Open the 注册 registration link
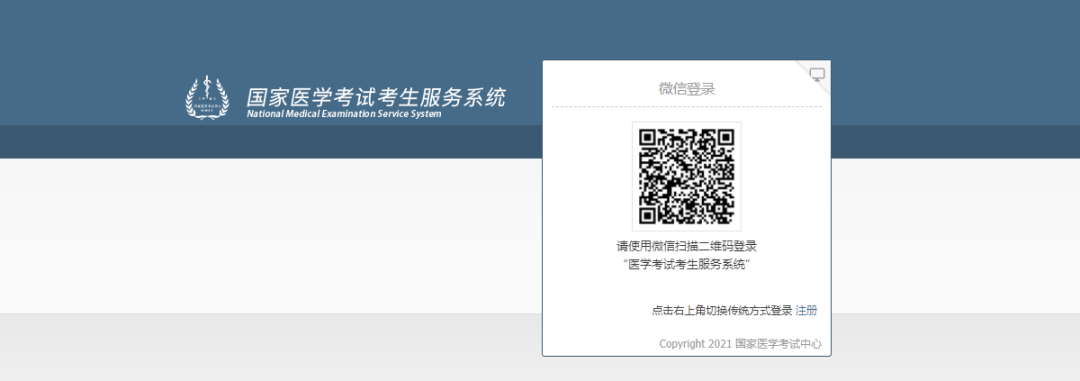1080x381 pixels. tap(807, 311)
